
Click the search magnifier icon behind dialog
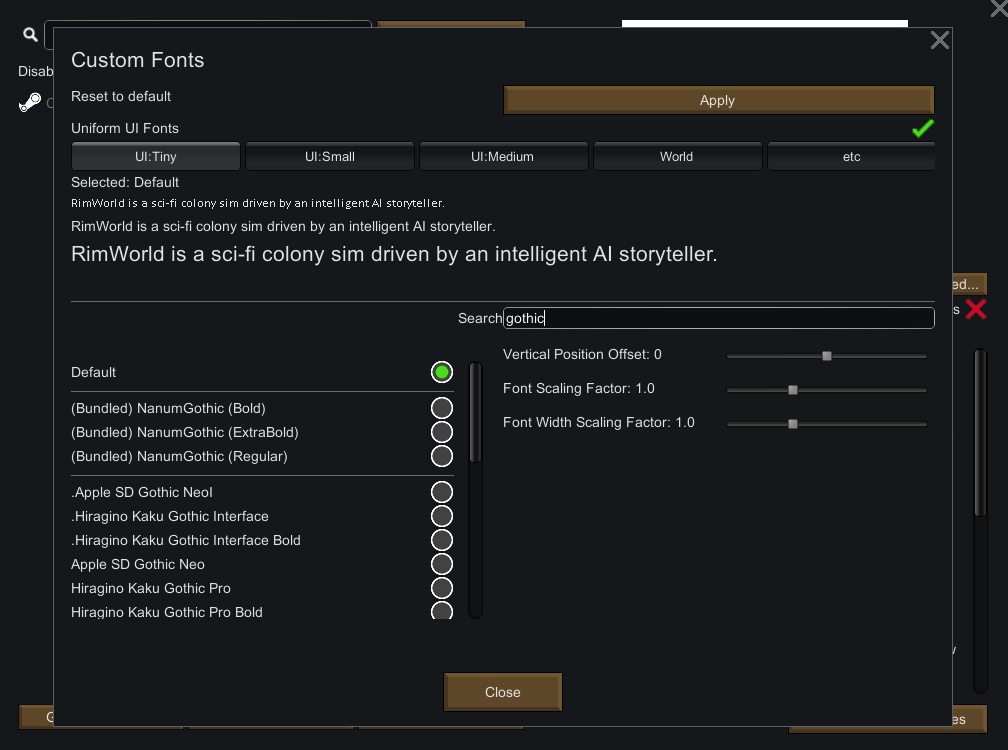click(30, 35)
